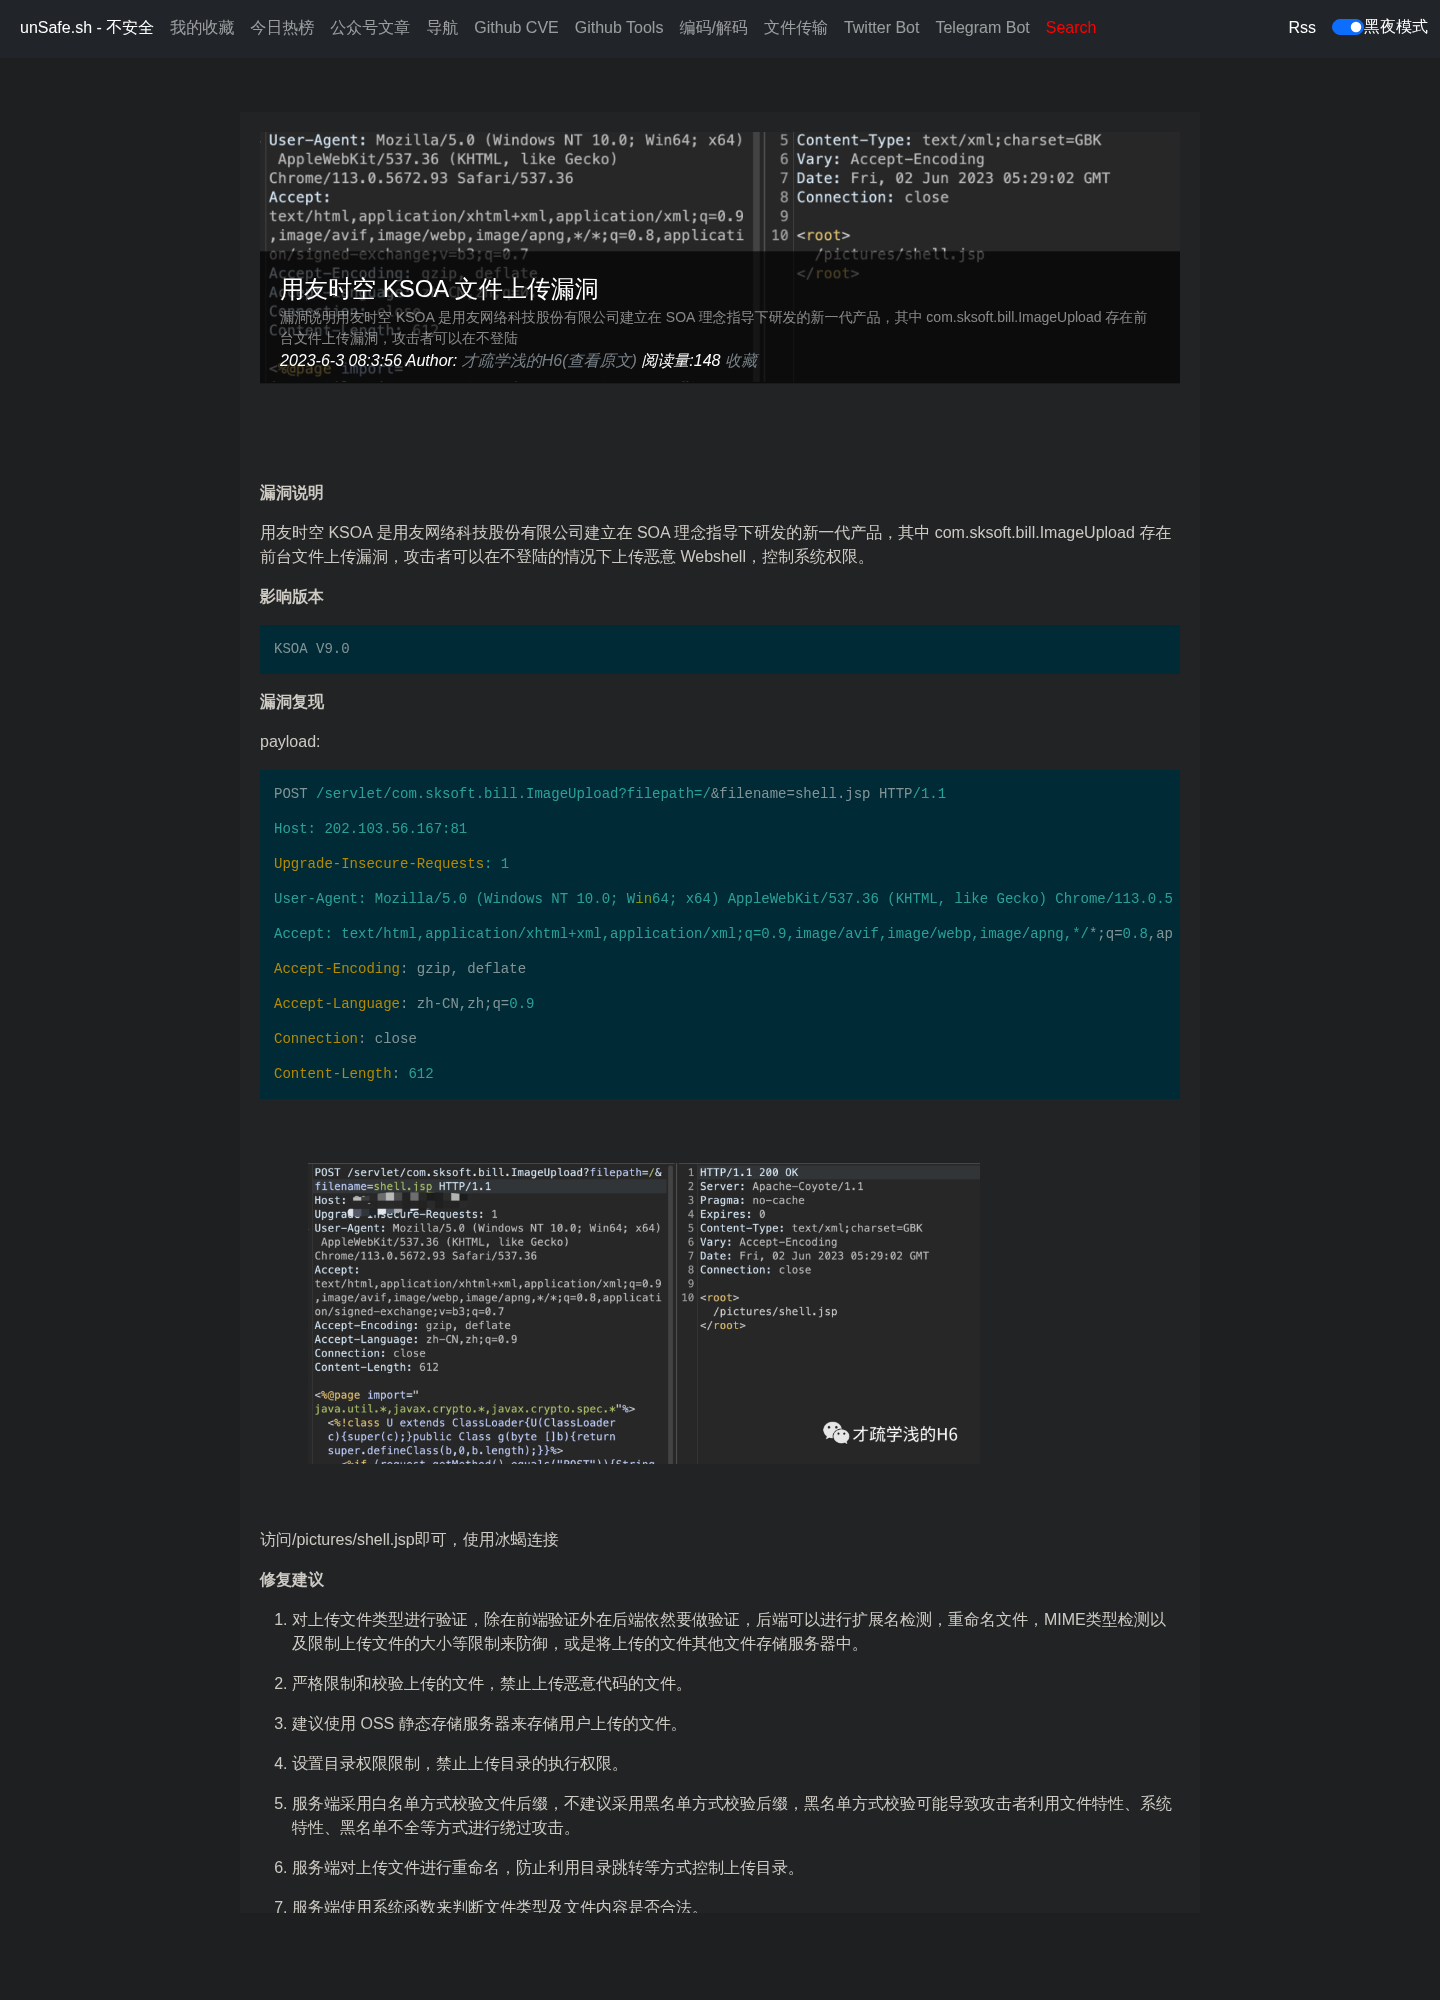Open the unSafe.sh - 不安全 home link
Viewport: 1440px width, 2000px height.
(87, 28)
